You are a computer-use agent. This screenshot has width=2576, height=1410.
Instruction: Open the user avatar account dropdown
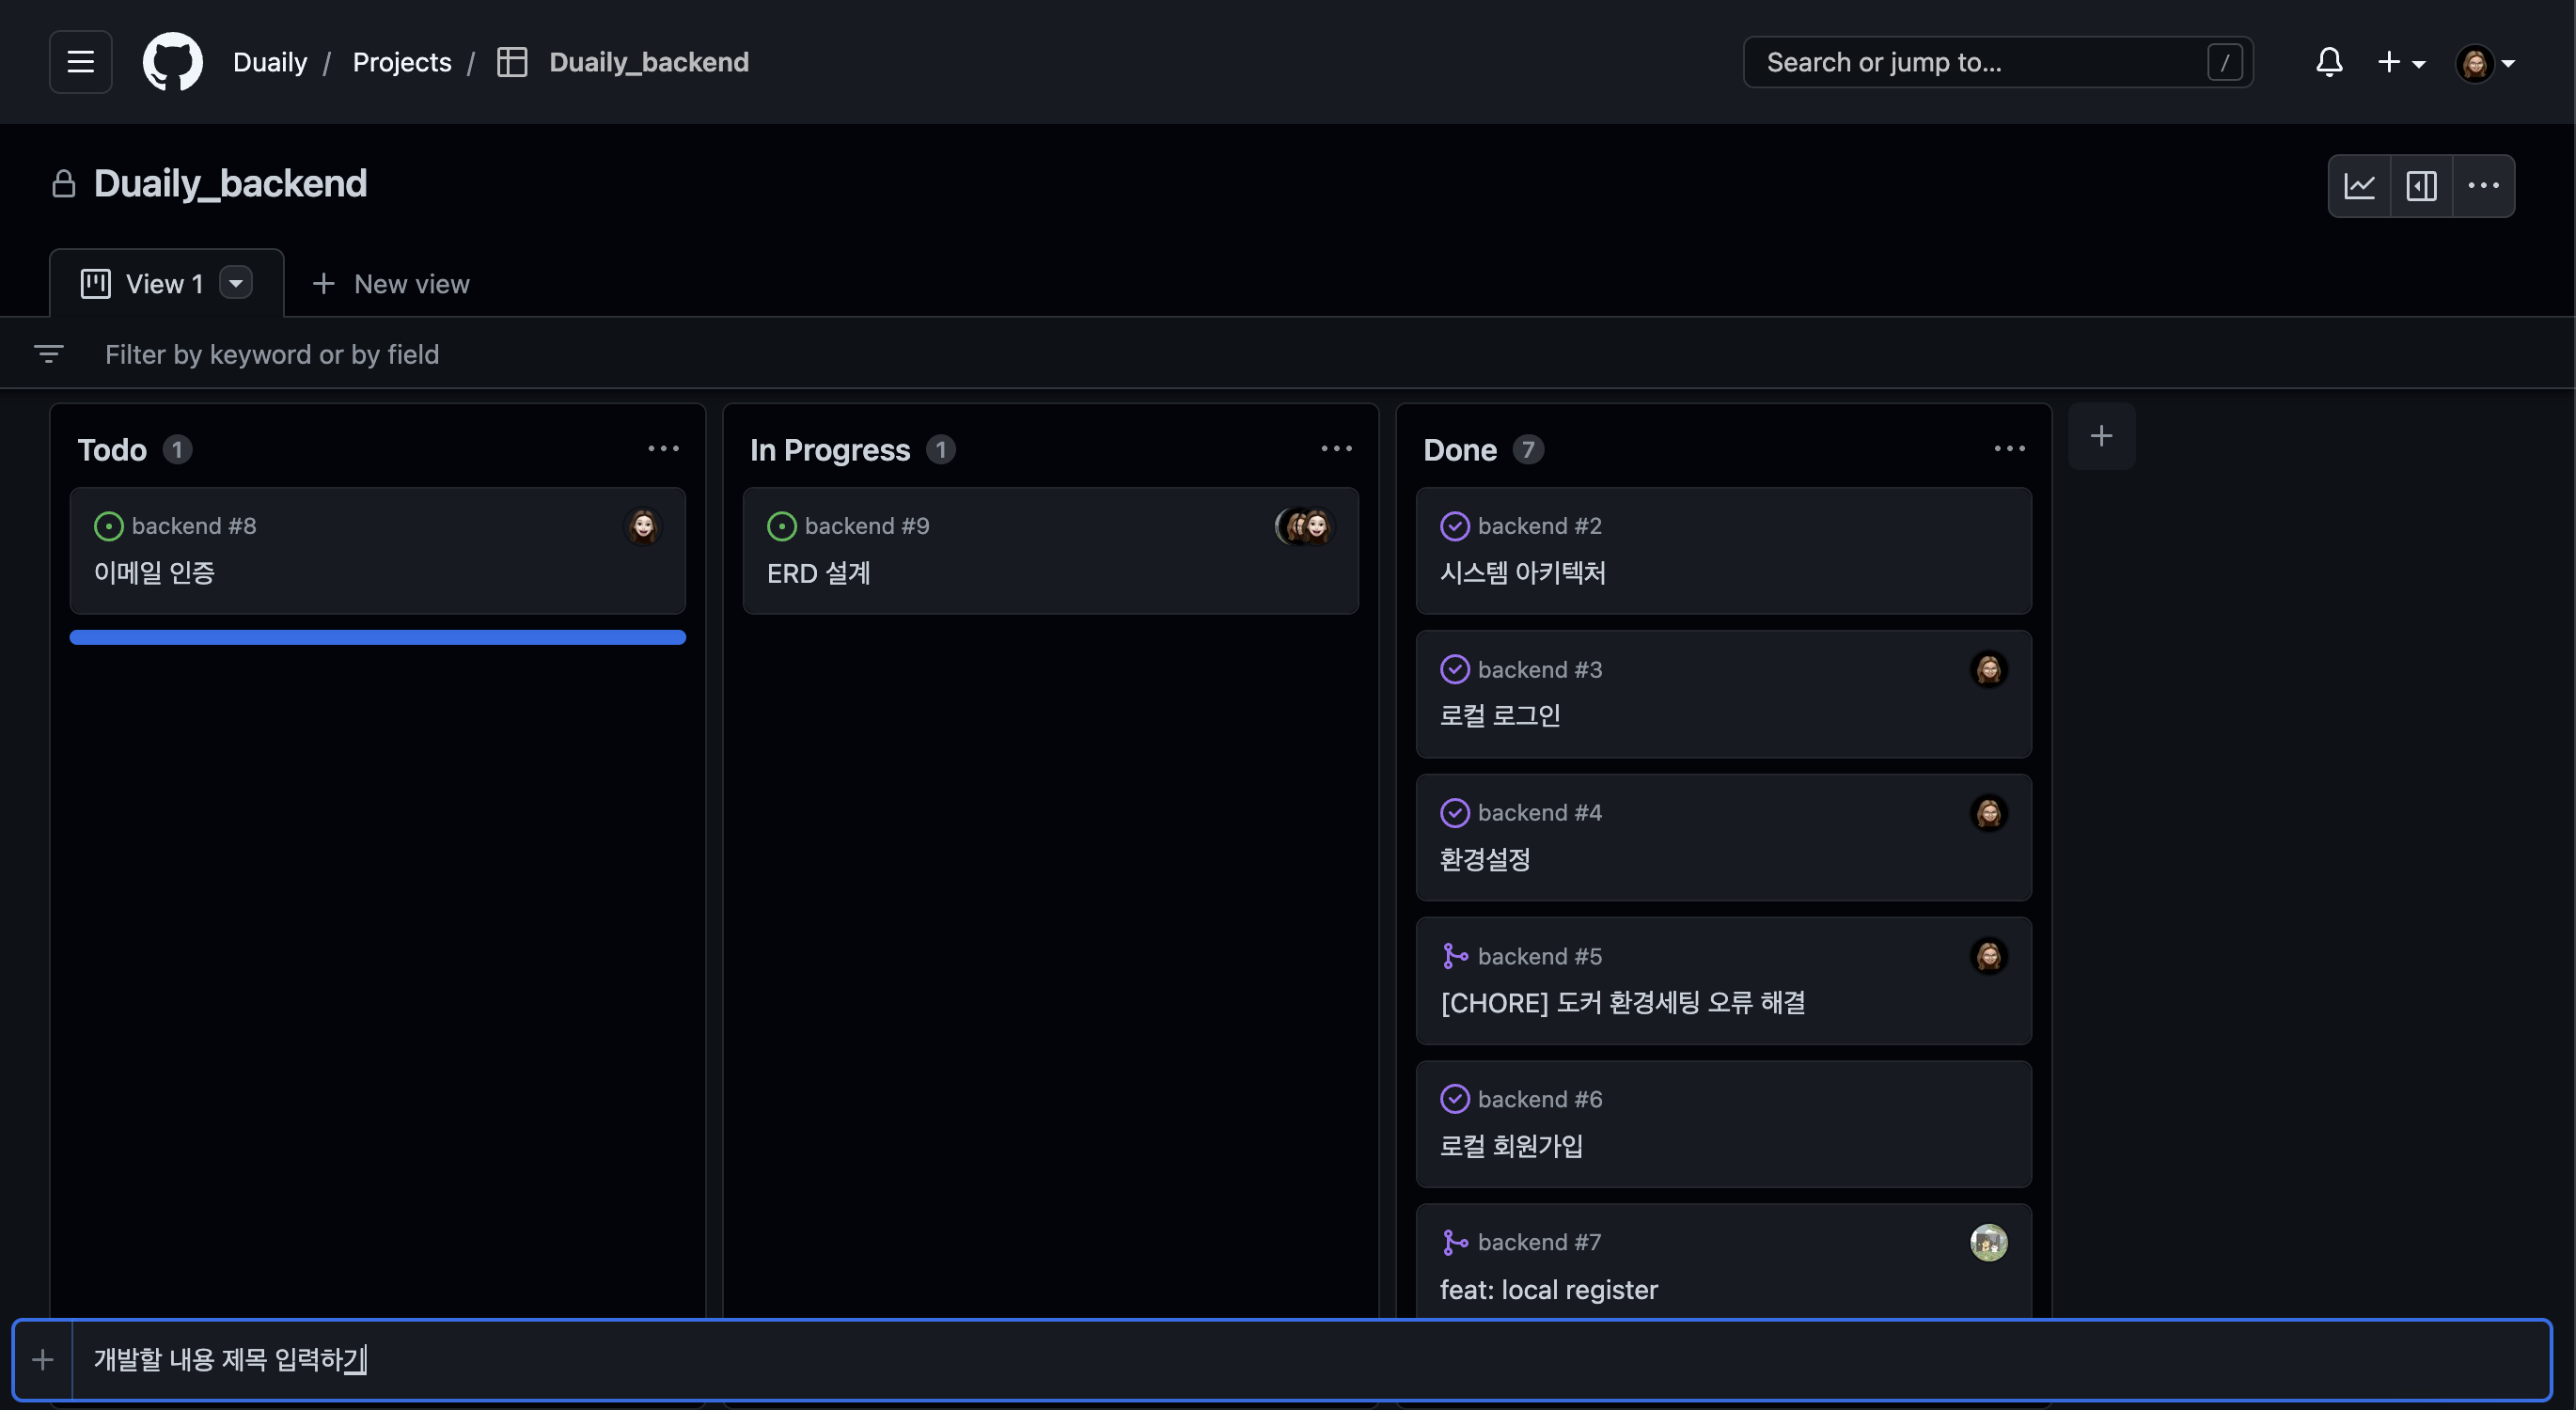(x=2485, y=63)
